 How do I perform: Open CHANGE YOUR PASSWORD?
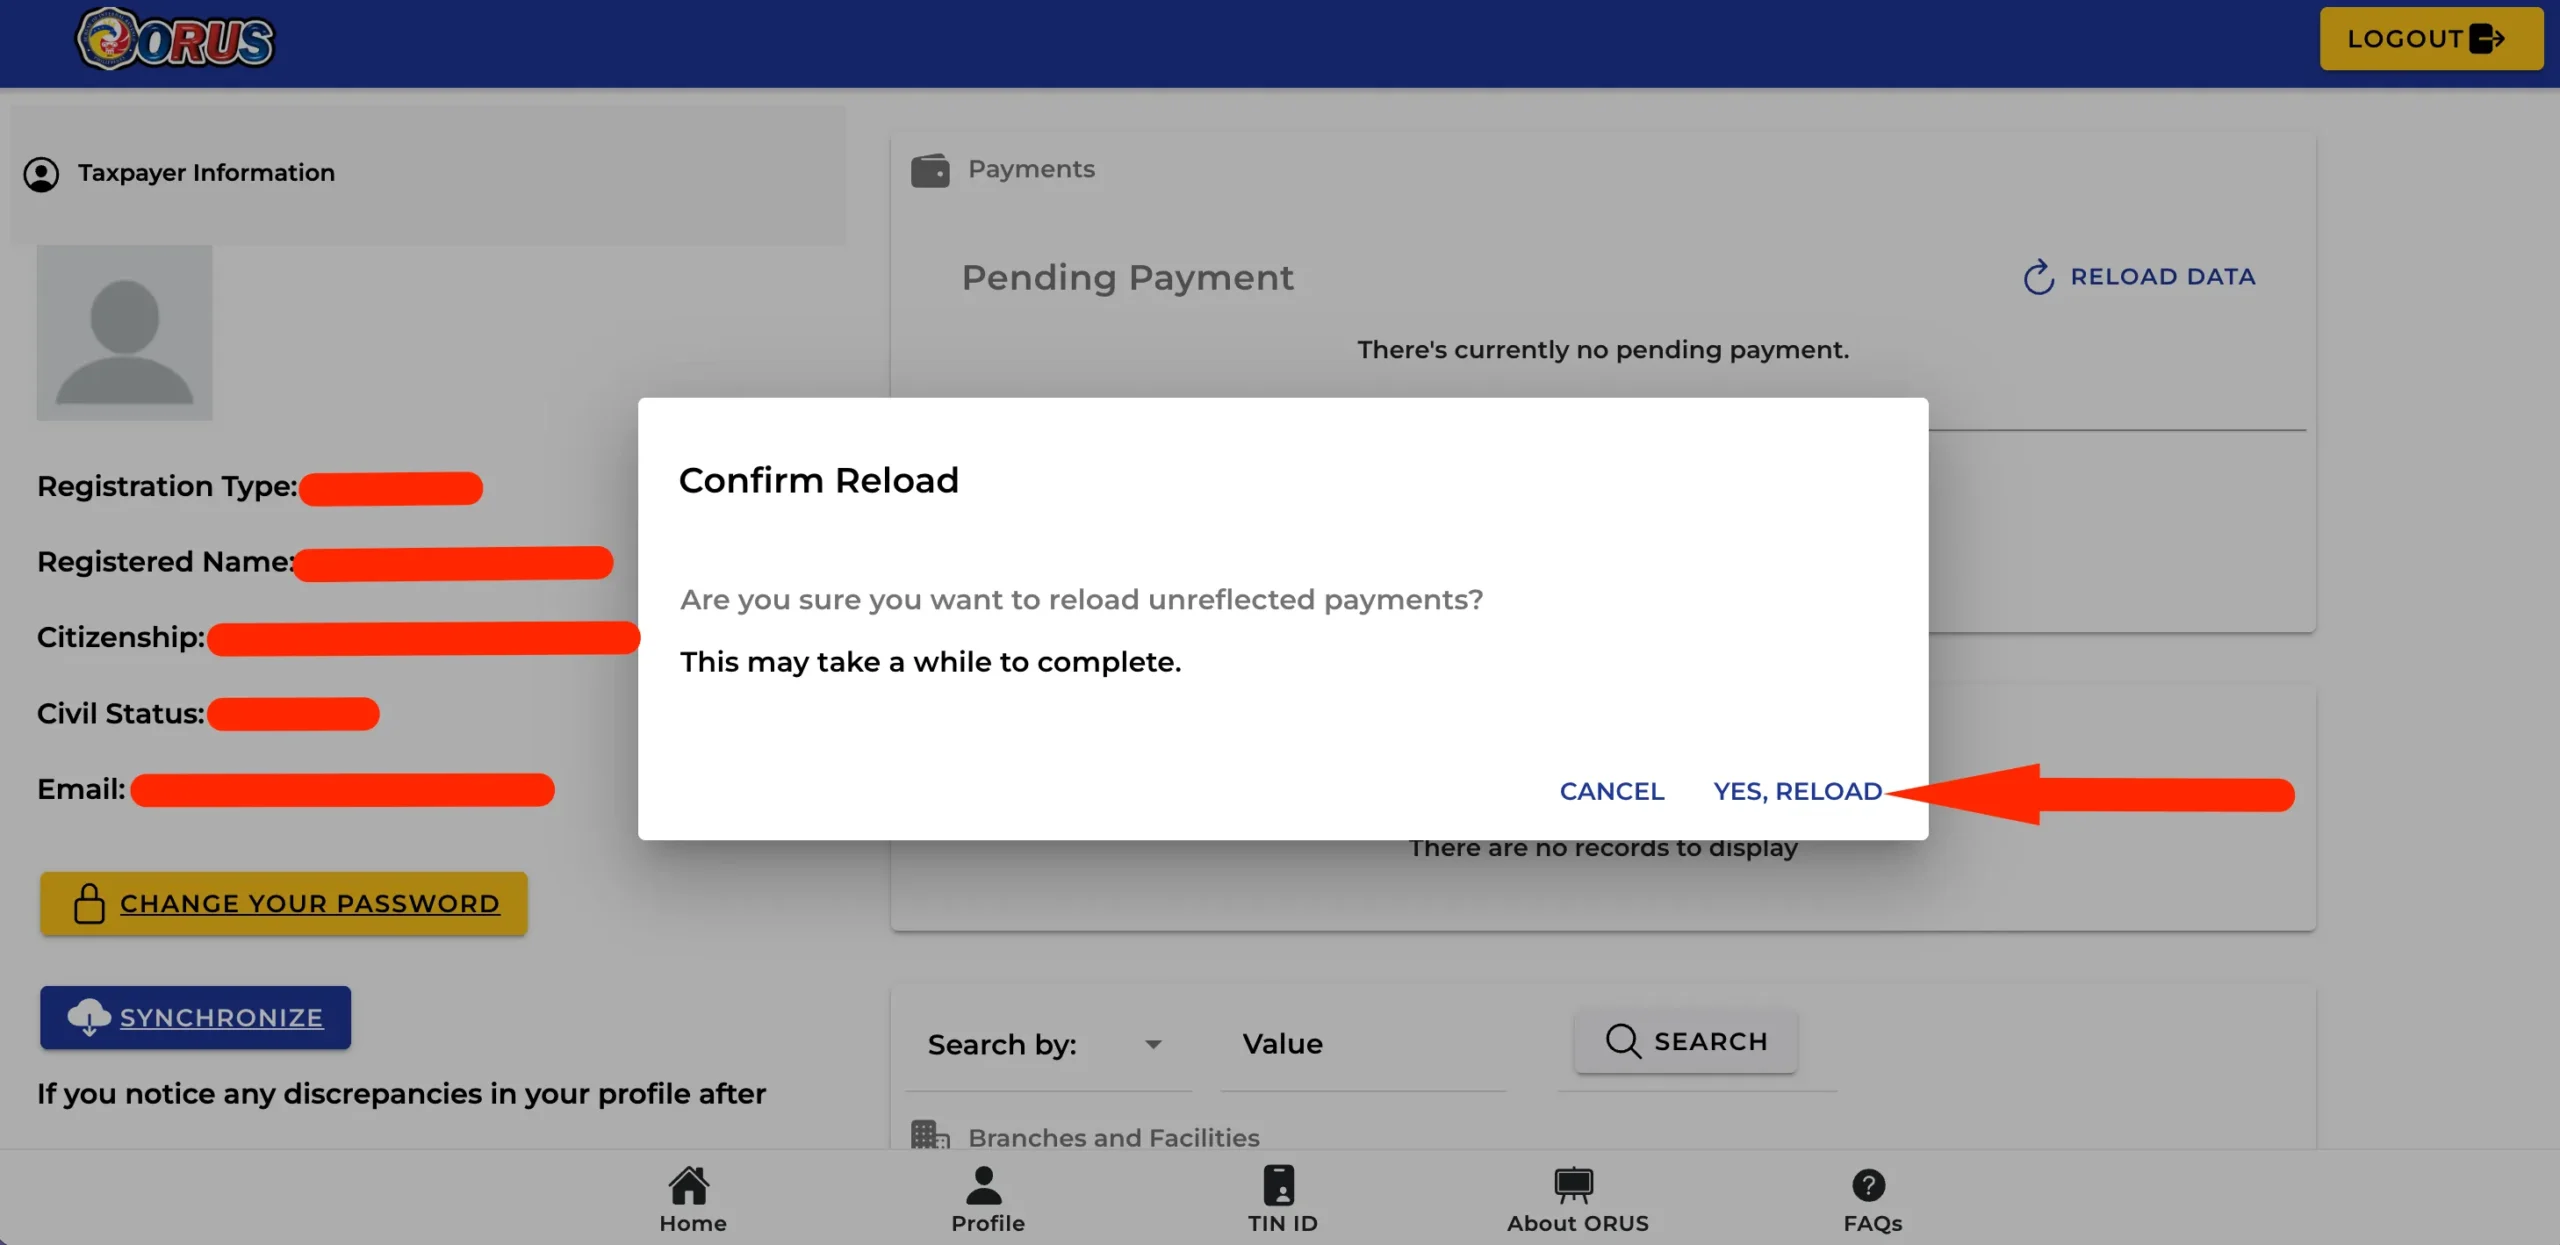point(284,903)
